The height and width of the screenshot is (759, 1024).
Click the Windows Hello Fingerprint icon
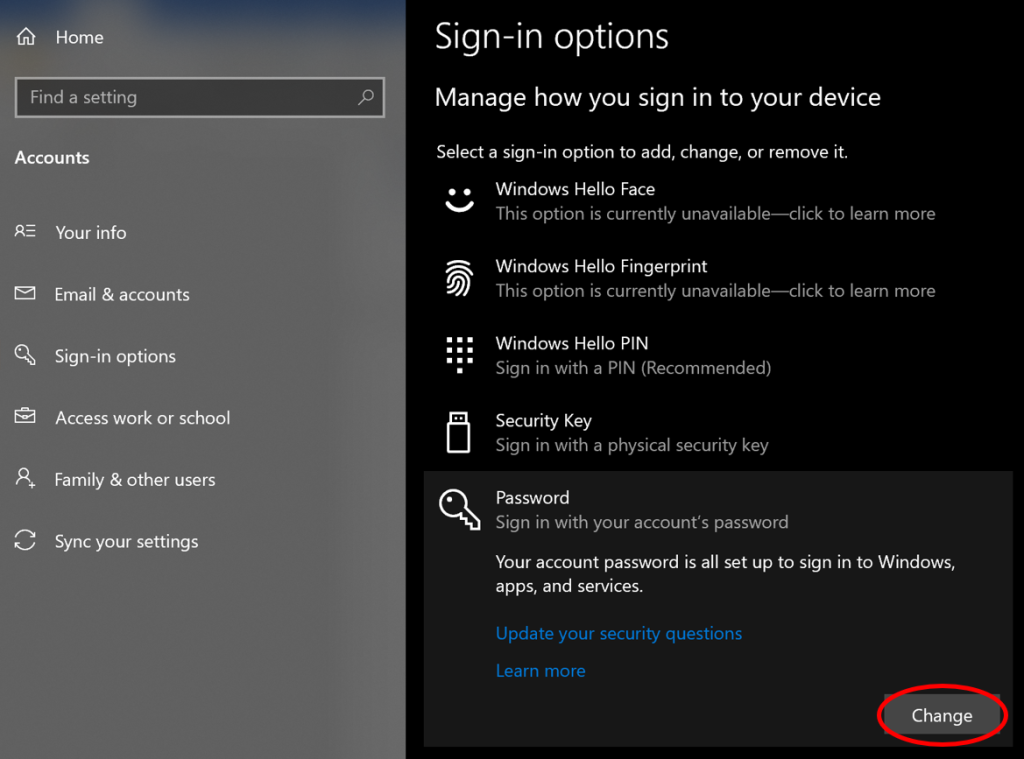click(459, 278)
